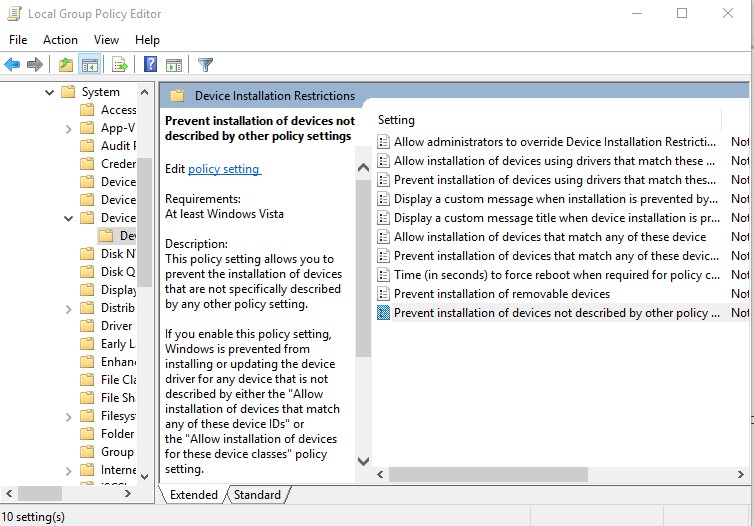
Task: Click the Local Group Policy Editor title icon
Action: pyautogui.click(x=15, y=13)
